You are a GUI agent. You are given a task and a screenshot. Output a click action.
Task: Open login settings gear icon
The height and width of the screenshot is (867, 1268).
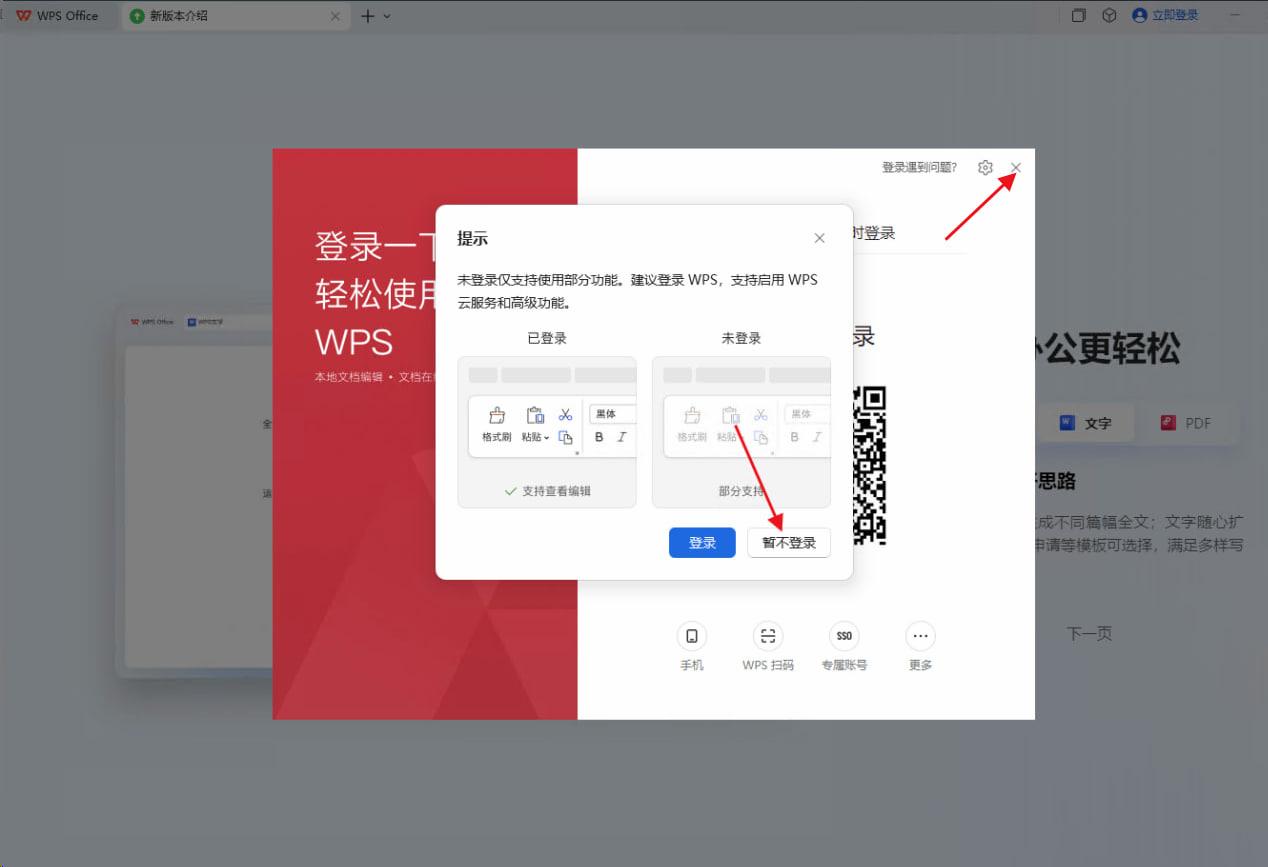pos(985,168)
